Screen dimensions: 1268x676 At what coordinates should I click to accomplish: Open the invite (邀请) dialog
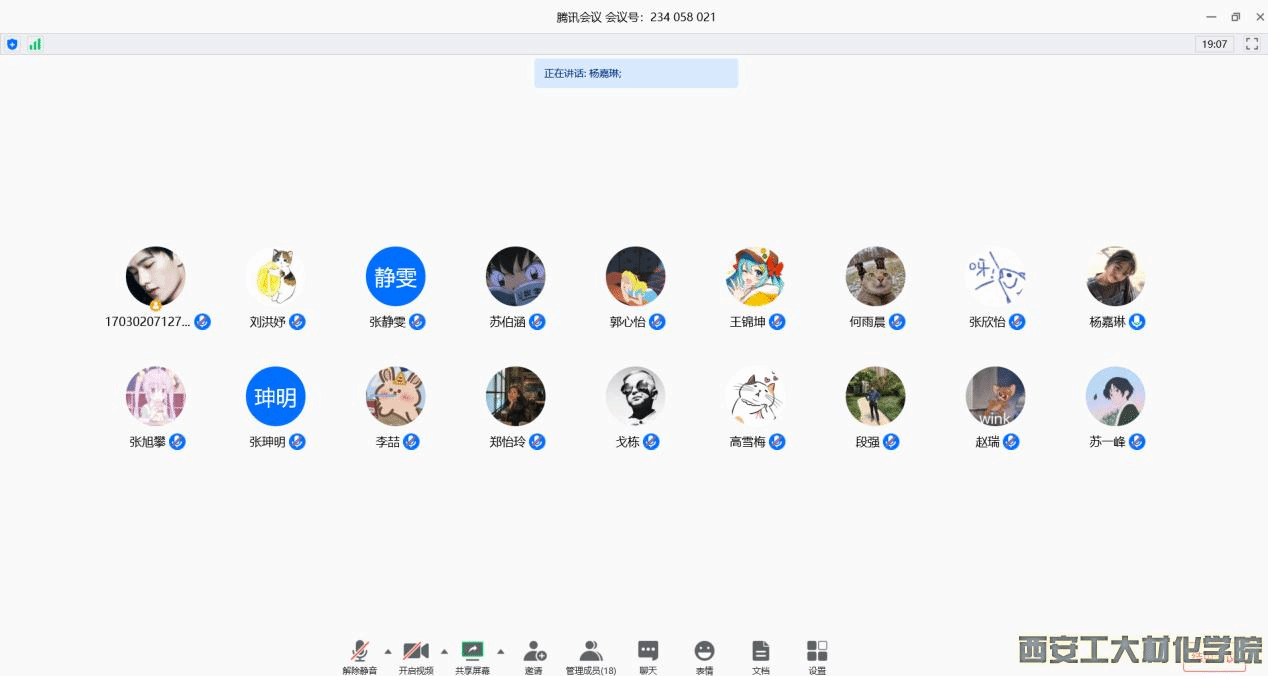(x=534, y=656)
